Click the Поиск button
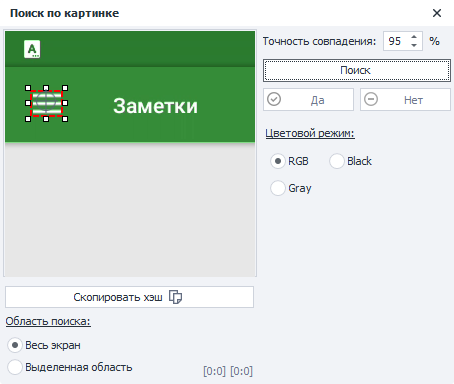 (357, 70)
